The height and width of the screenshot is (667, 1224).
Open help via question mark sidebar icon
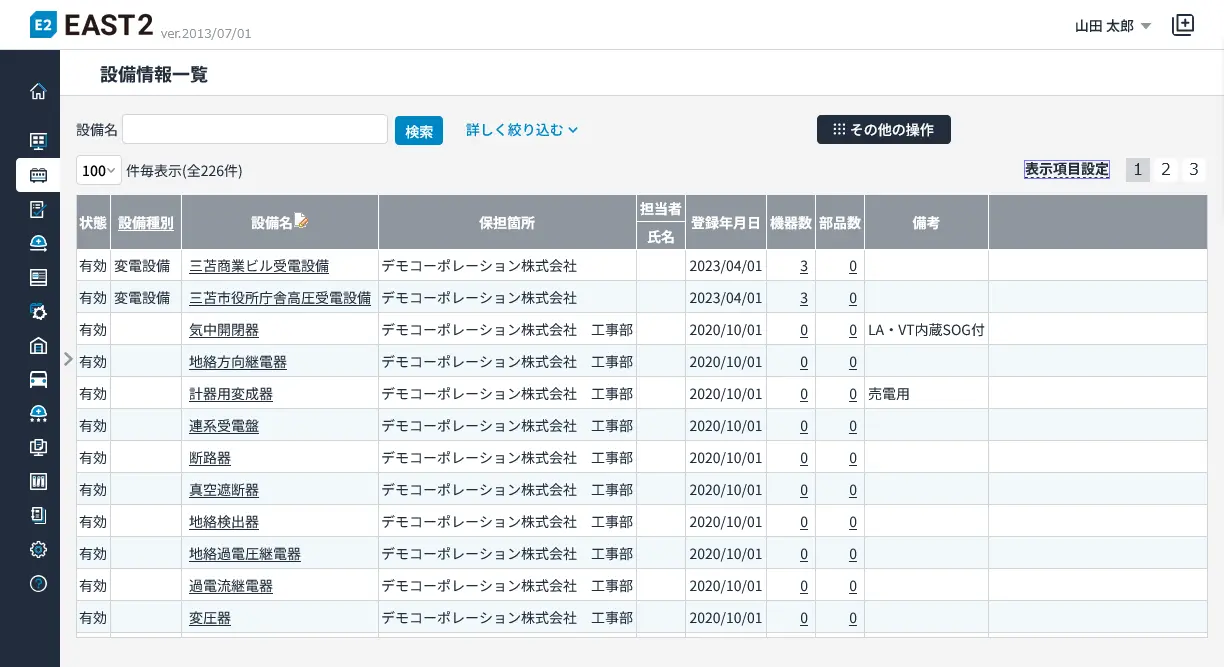click(x=38, y=584)
